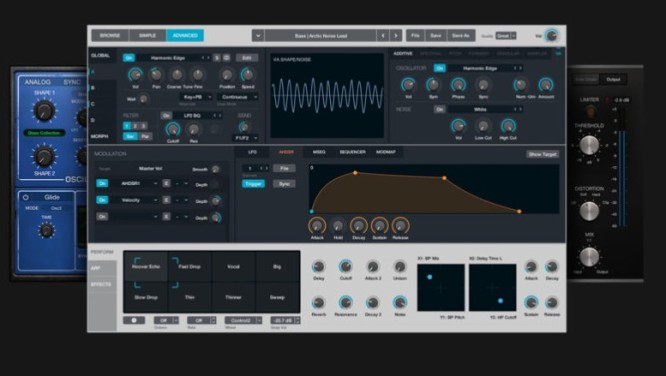Click the Save button
Image resolution: width=666 pixels, height=376 pixels.
click(x=436, y=36)
